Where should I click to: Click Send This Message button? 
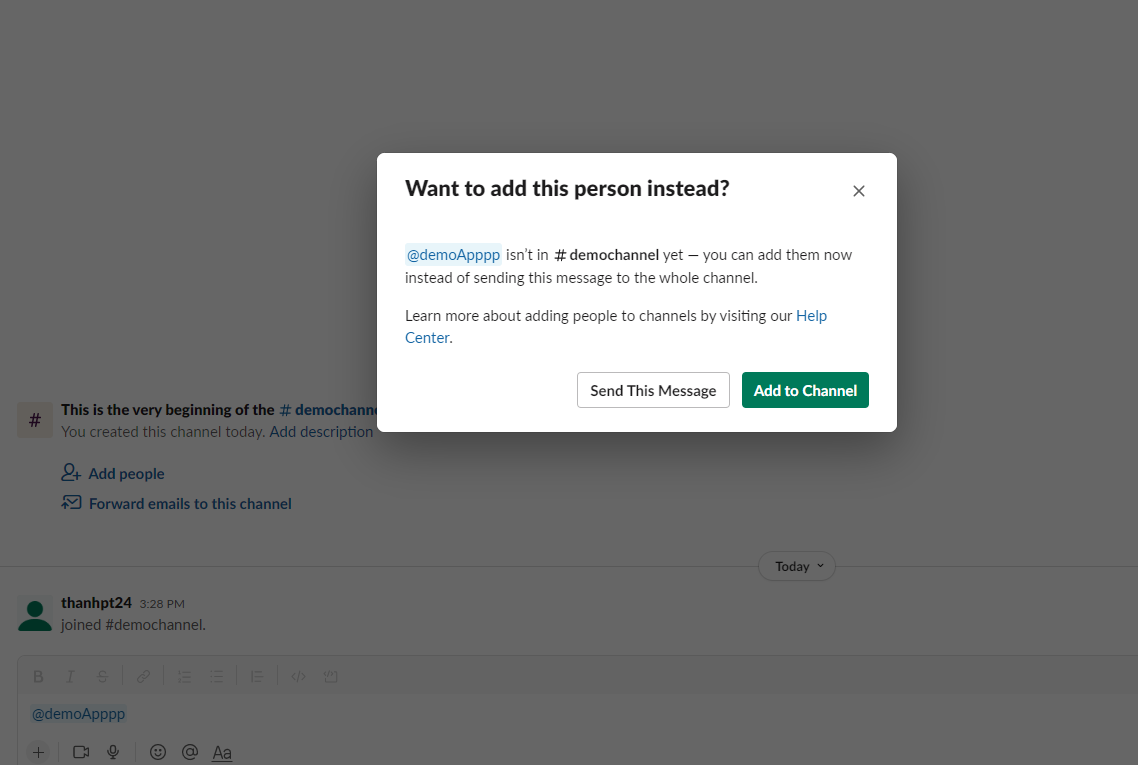pos(653,390)
